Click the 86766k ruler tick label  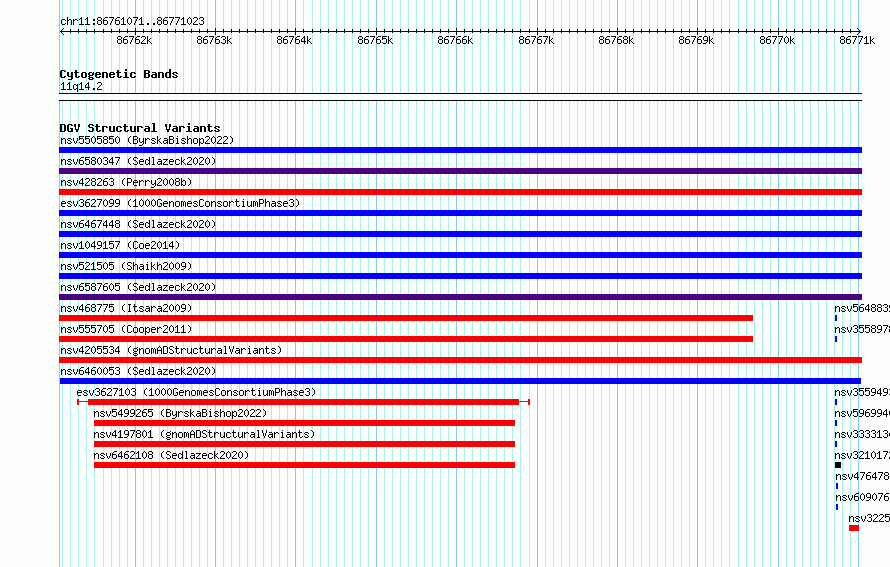coord(455,40)
